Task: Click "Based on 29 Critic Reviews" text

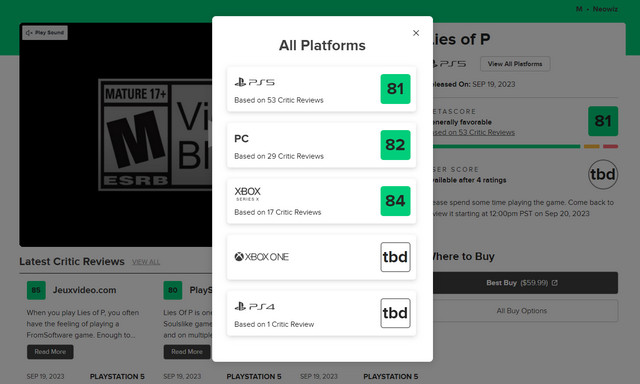Action: (x=279, y=156)
